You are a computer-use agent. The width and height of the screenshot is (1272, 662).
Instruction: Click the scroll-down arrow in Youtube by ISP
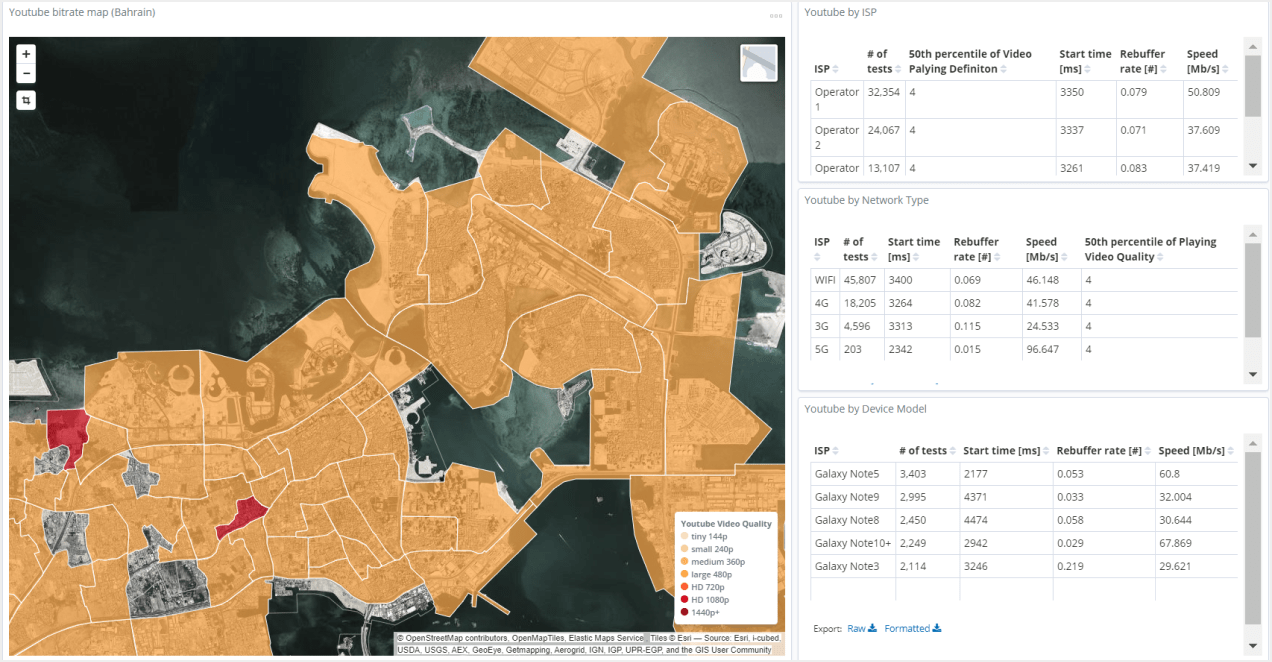(x=1252, y=166)
